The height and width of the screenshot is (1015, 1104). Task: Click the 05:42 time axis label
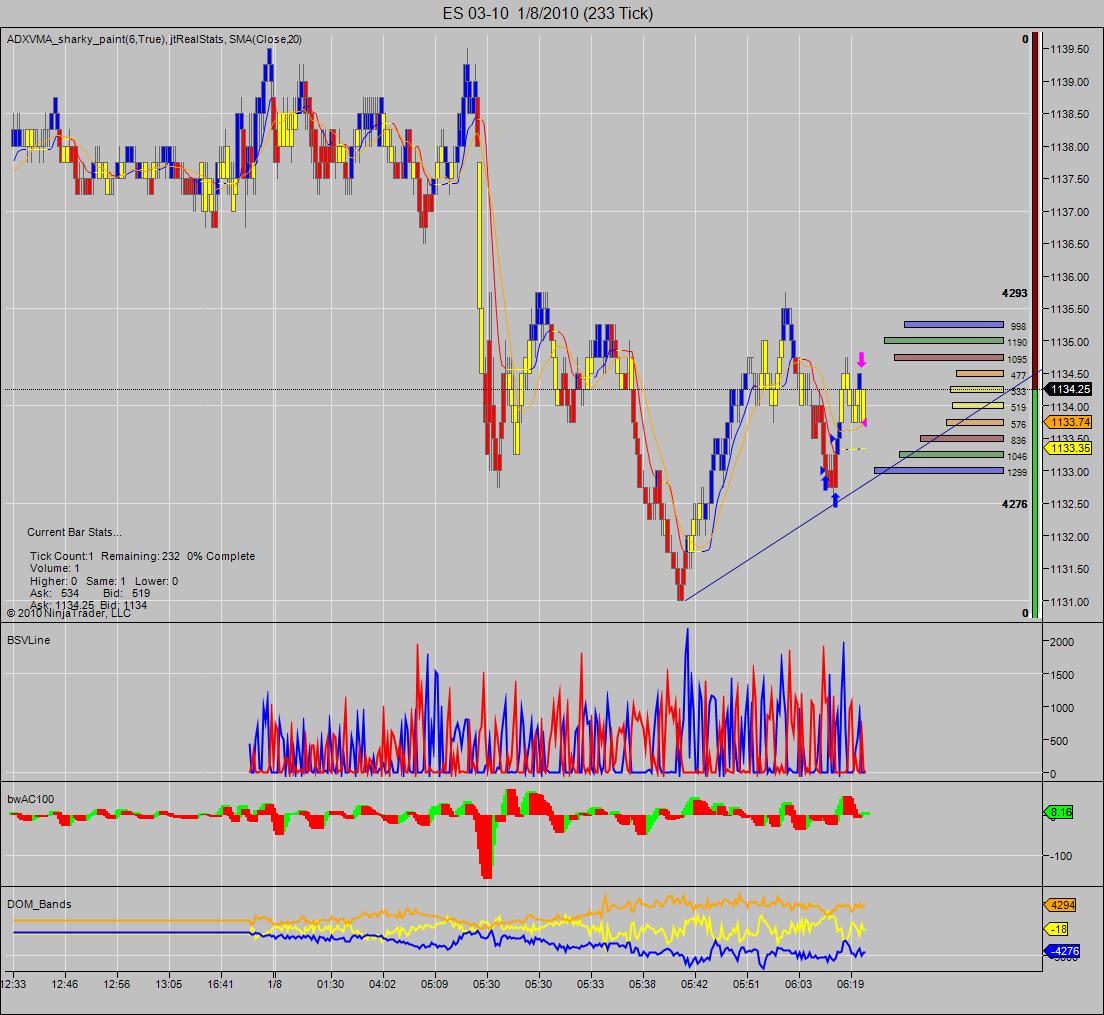tap(694, 984)
